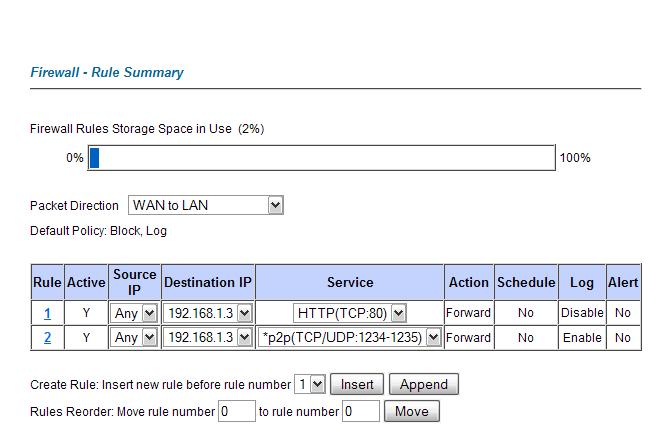Screen dimensions: 651x439
Task: Expand rule 1 Destination IP dropdown
Action: (x=208, y=313)
